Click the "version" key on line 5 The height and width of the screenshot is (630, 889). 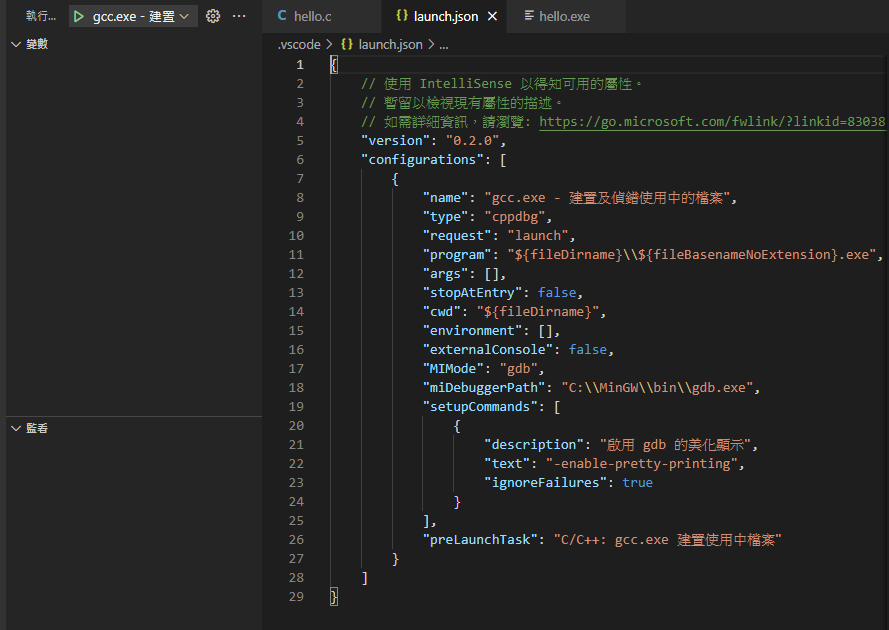click(396, 141)
